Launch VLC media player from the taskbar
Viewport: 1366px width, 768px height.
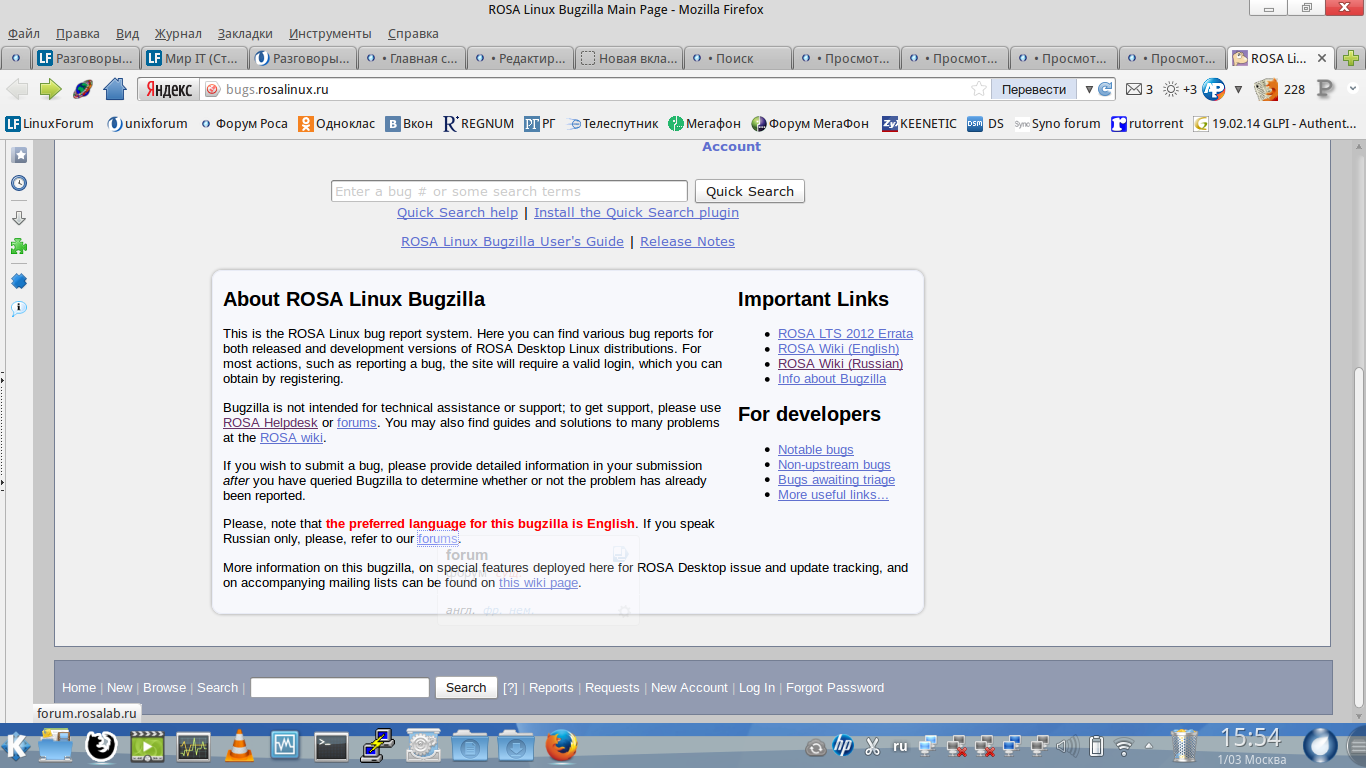pyautogui.click(x=239, y=746)
